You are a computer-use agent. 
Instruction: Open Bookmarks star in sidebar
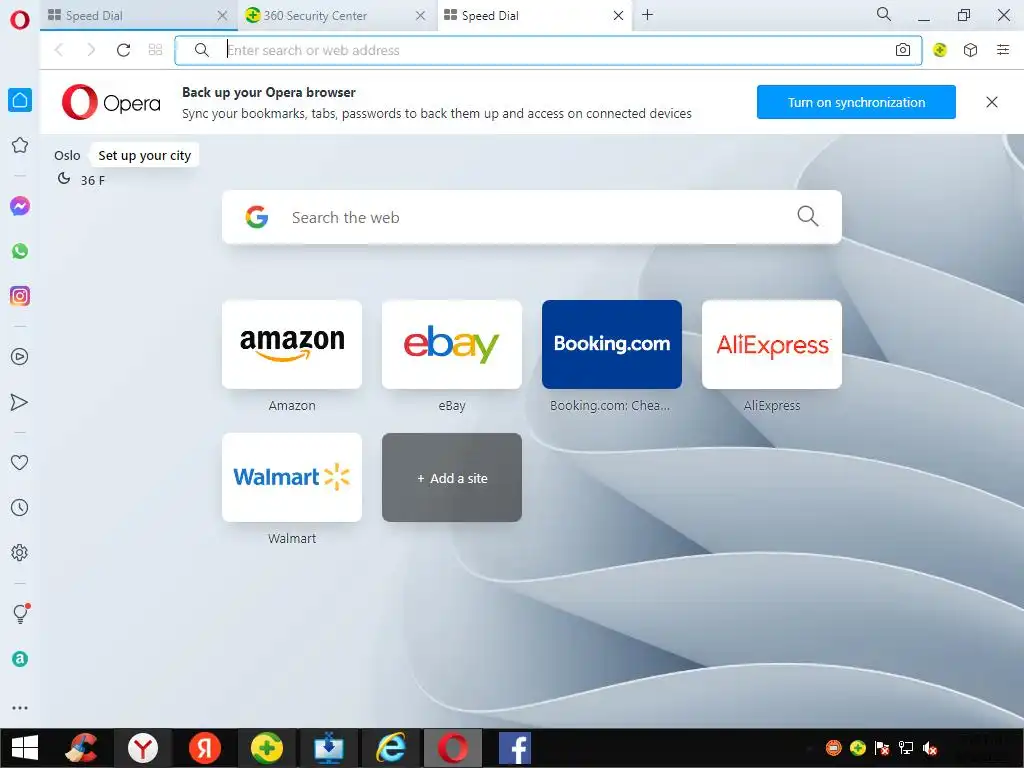tap(20, 145)
